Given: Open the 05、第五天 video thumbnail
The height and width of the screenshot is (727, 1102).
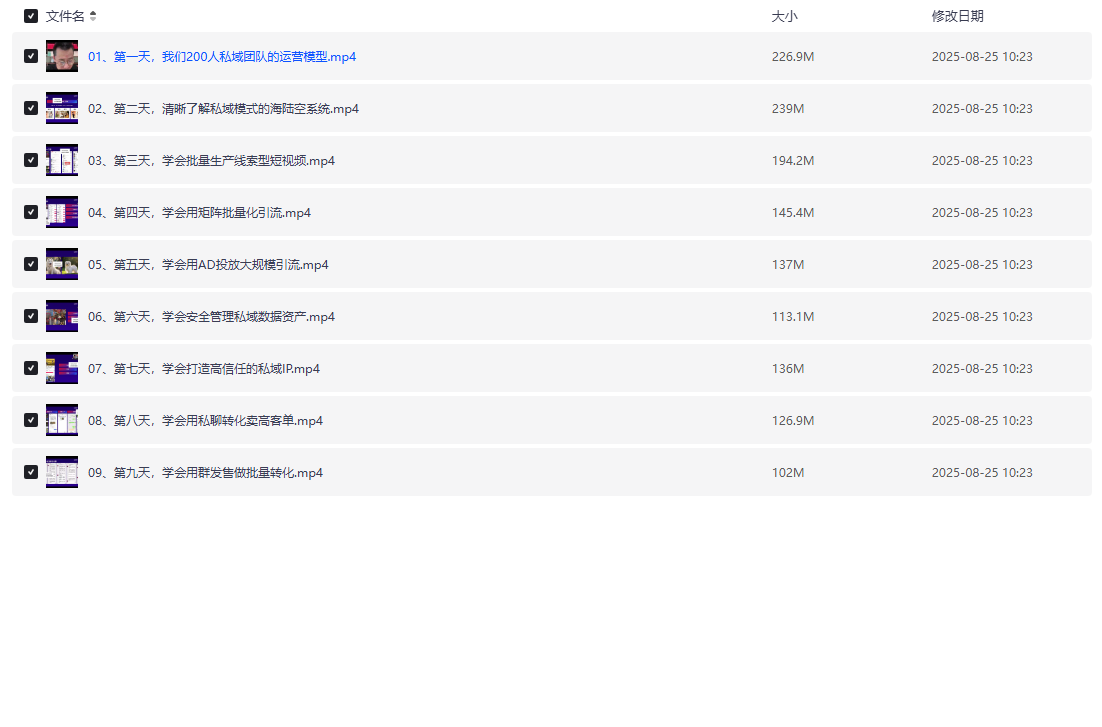Looking at the screenshot, I should 62,264.
